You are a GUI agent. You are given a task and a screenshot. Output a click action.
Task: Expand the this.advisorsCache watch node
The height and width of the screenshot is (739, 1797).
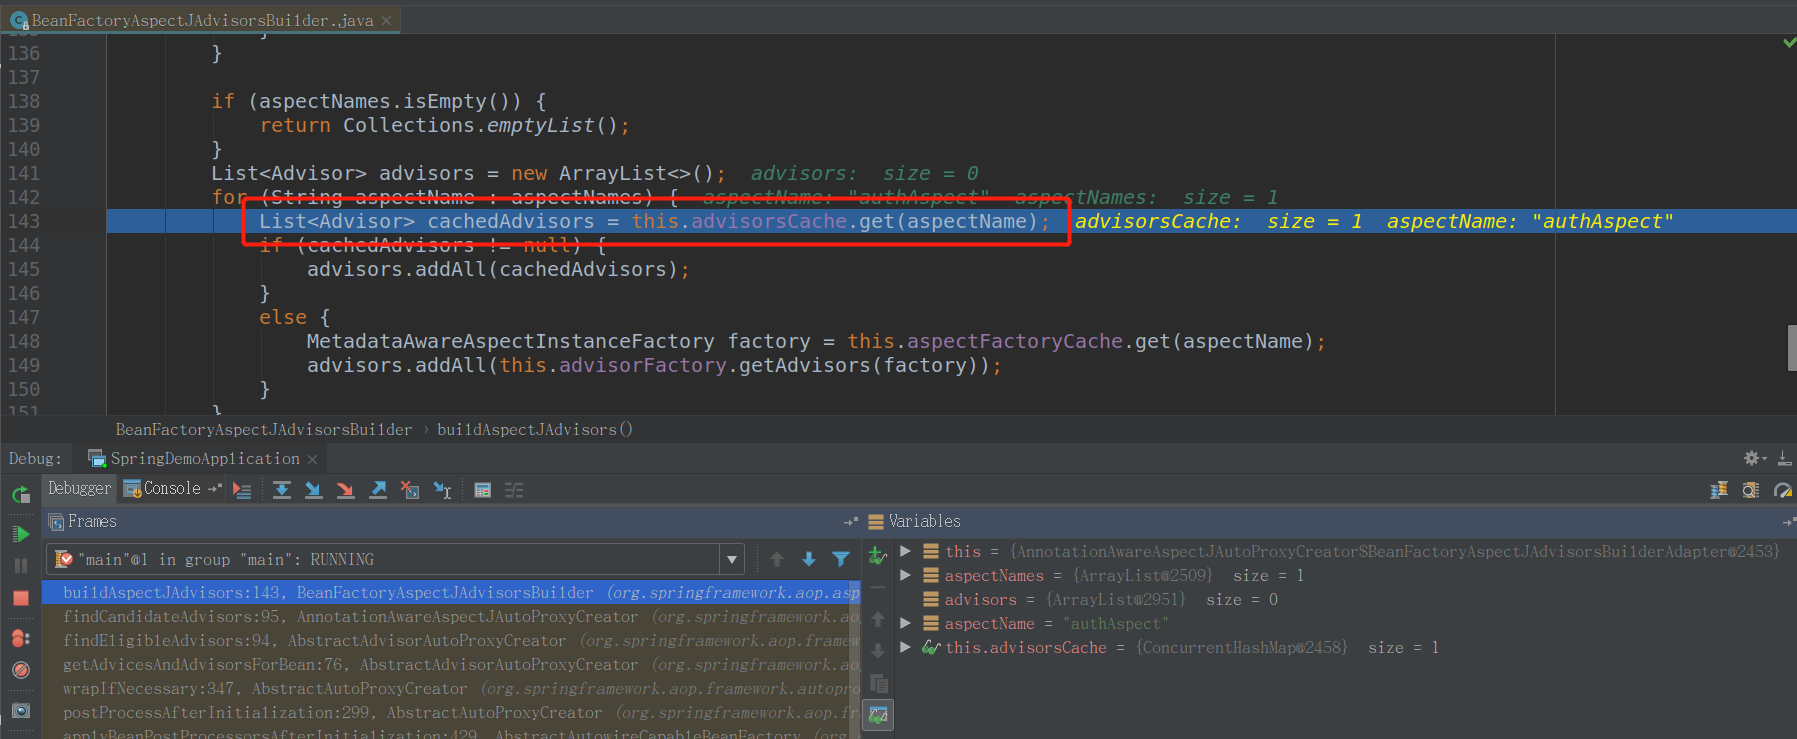coord(905,647)
